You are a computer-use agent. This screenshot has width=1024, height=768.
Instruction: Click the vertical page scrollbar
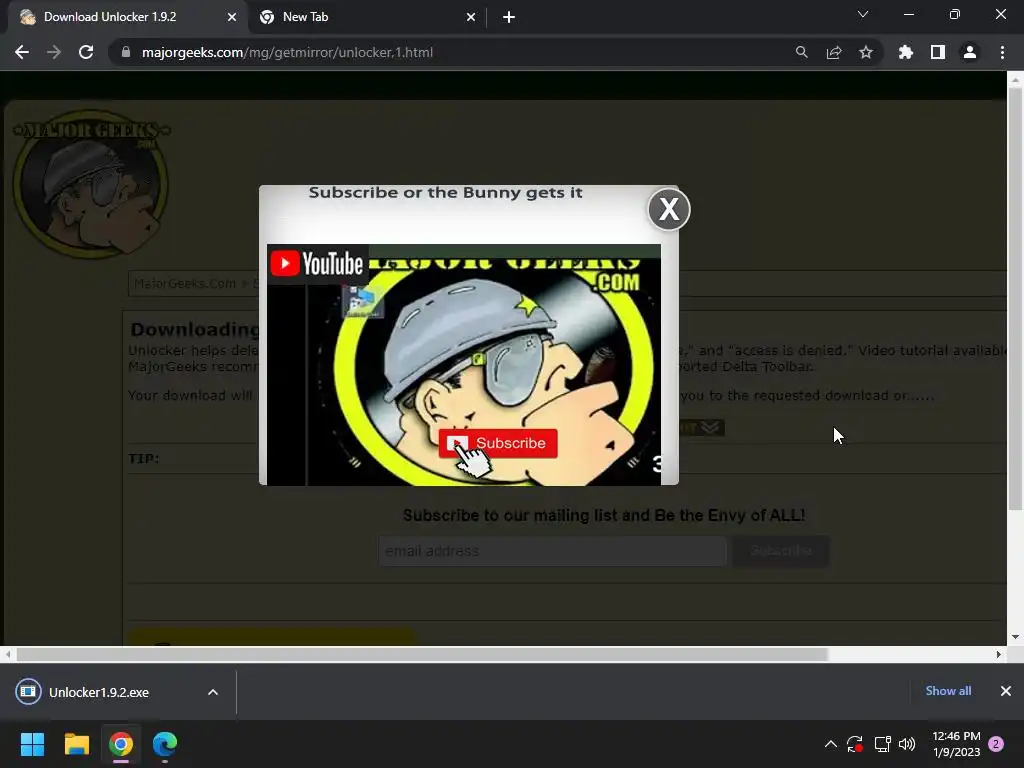coord(1015,300)
